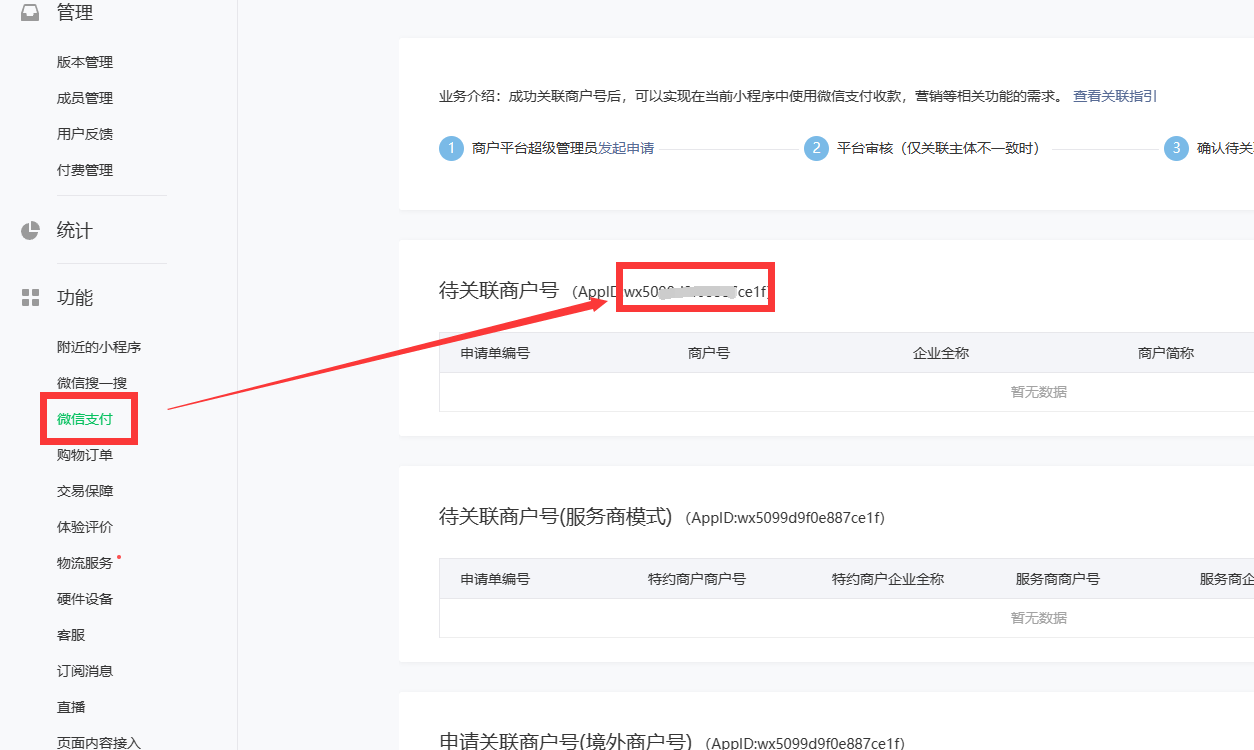The image size is (1254, 750).
Task: Click the 商户简称 column header
Action: (x=1166, y=353)
